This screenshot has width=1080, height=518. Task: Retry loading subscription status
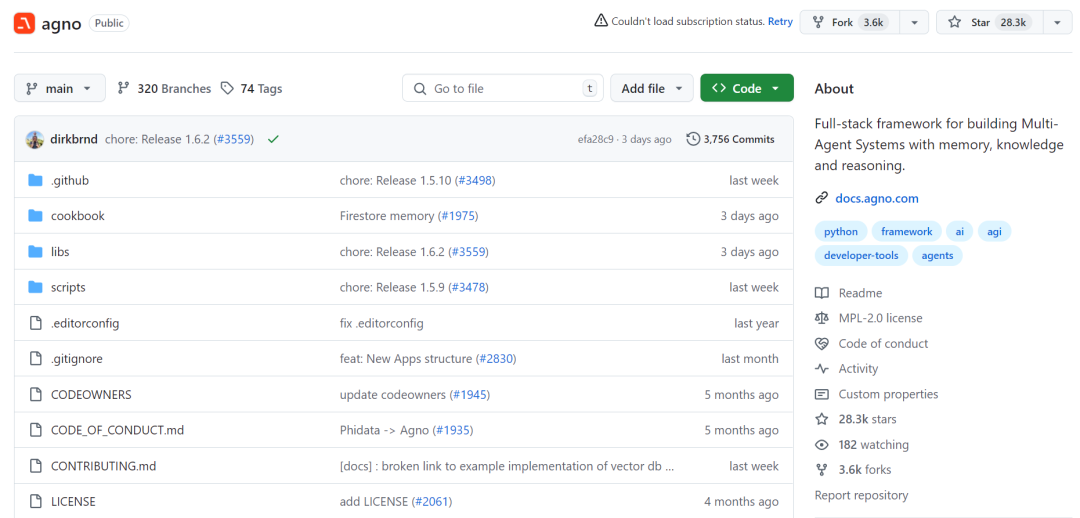tap(780, 21)
